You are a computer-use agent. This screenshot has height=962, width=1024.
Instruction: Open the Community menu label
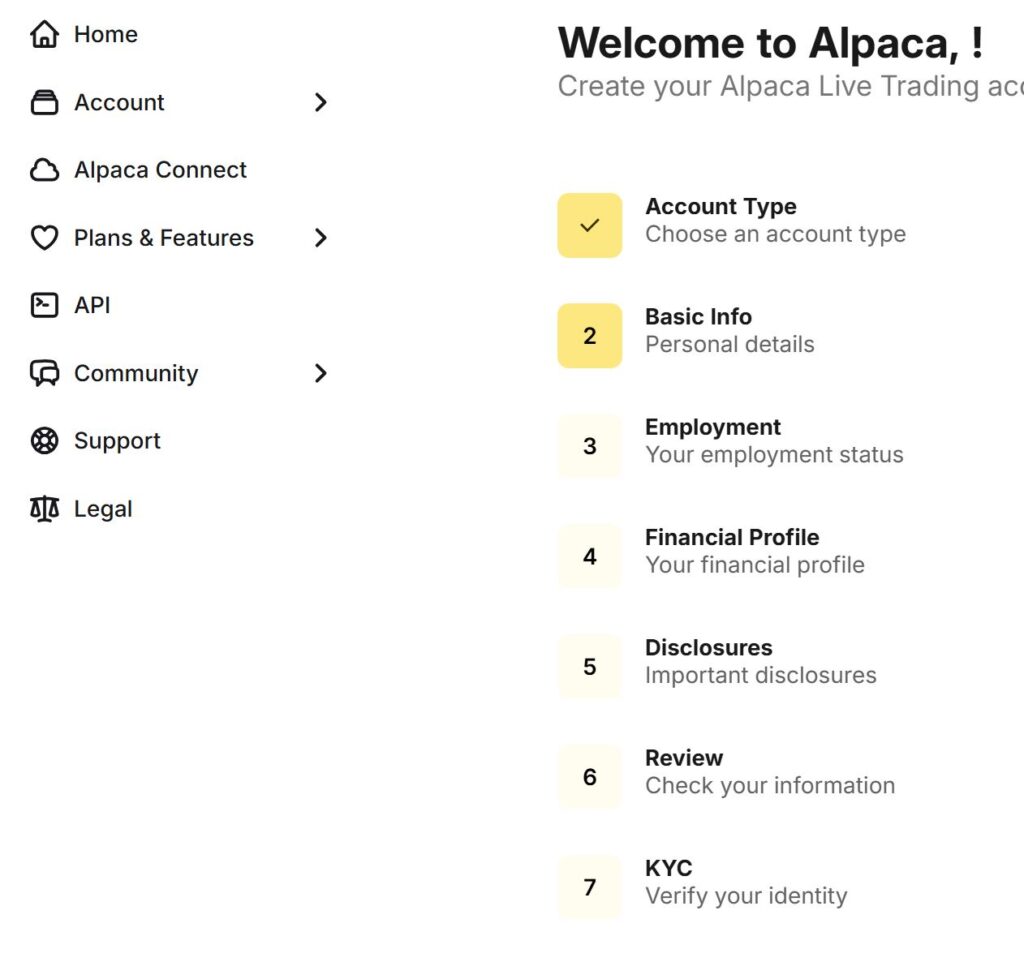[x=136, y=374]
